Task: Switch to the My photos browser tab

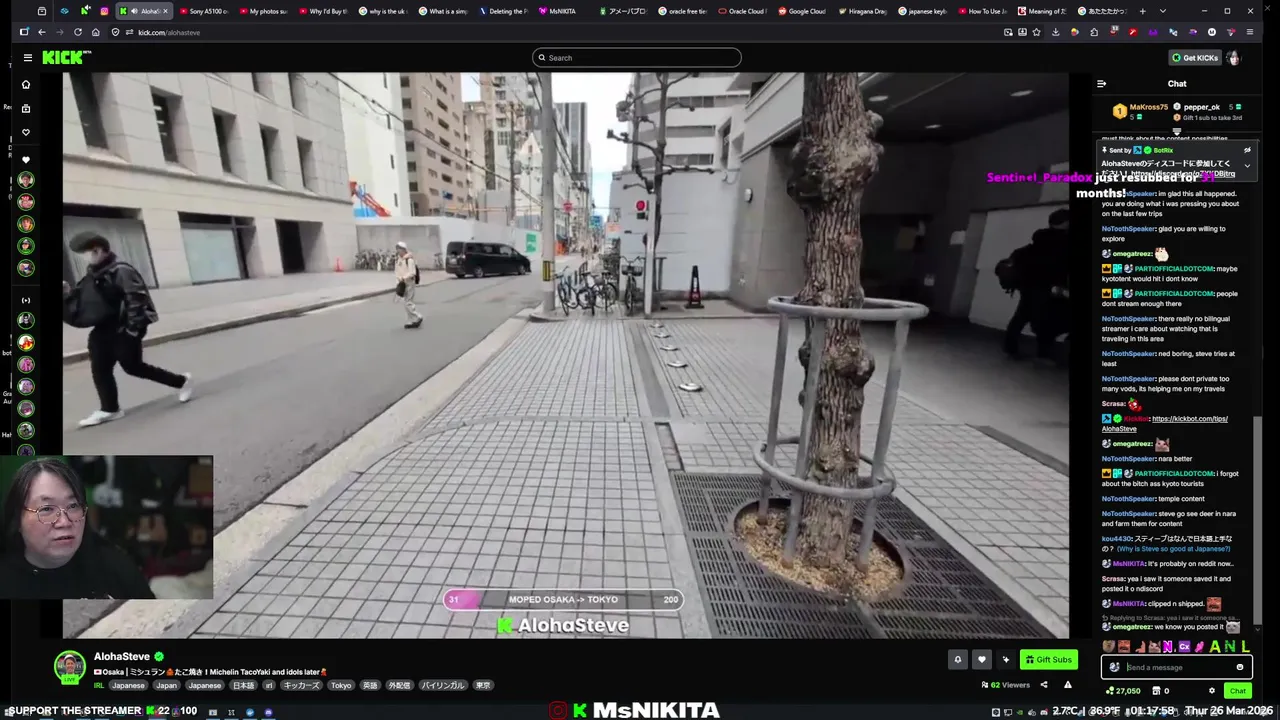Action: 263,11
